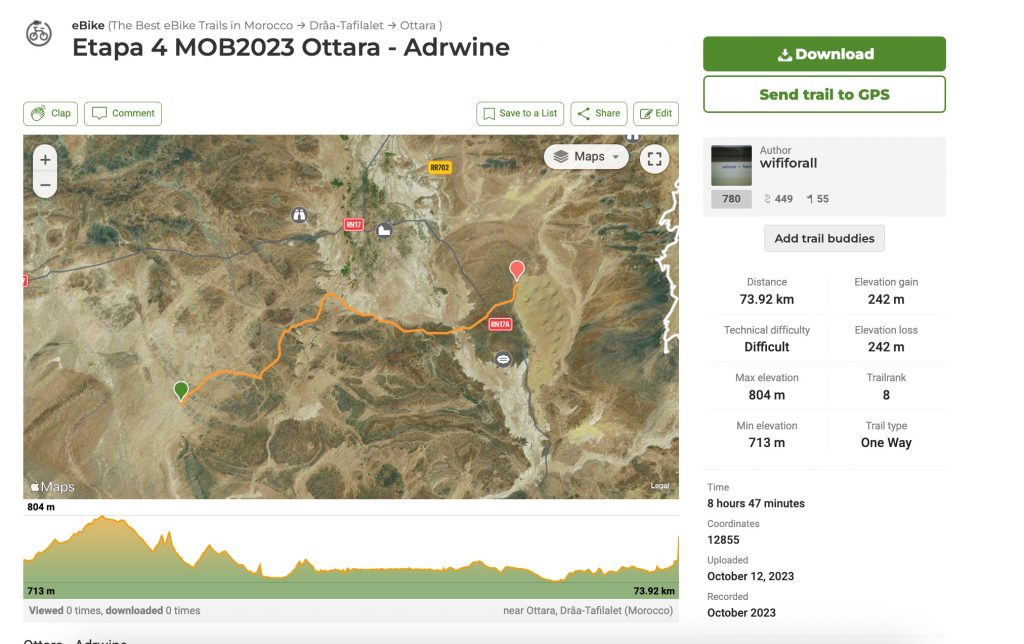Click the binoculars viewpoint marker on map
Screen dimensions: 1024x644
(x=298, y=215)
